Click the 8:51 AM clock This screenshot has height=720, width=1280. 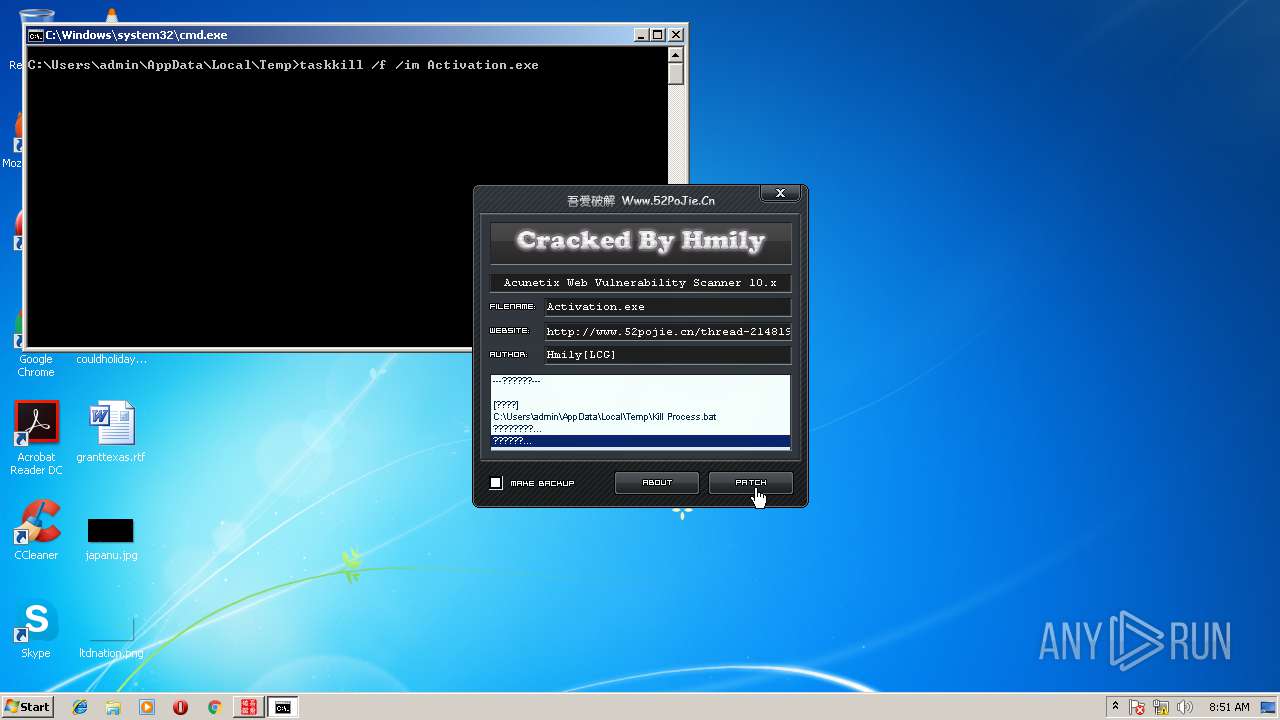(x=1229, y=707)
